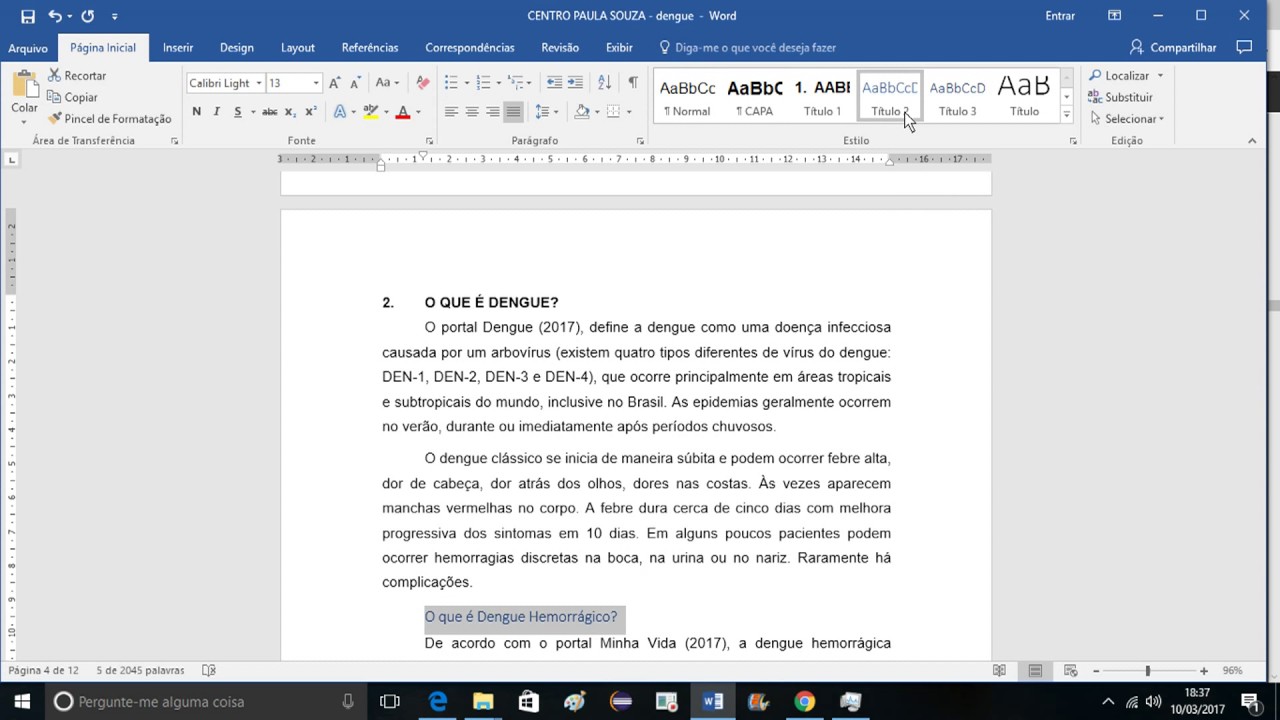
Task: Open the font size 13 dropdown
Action: [x=316, y=83]
